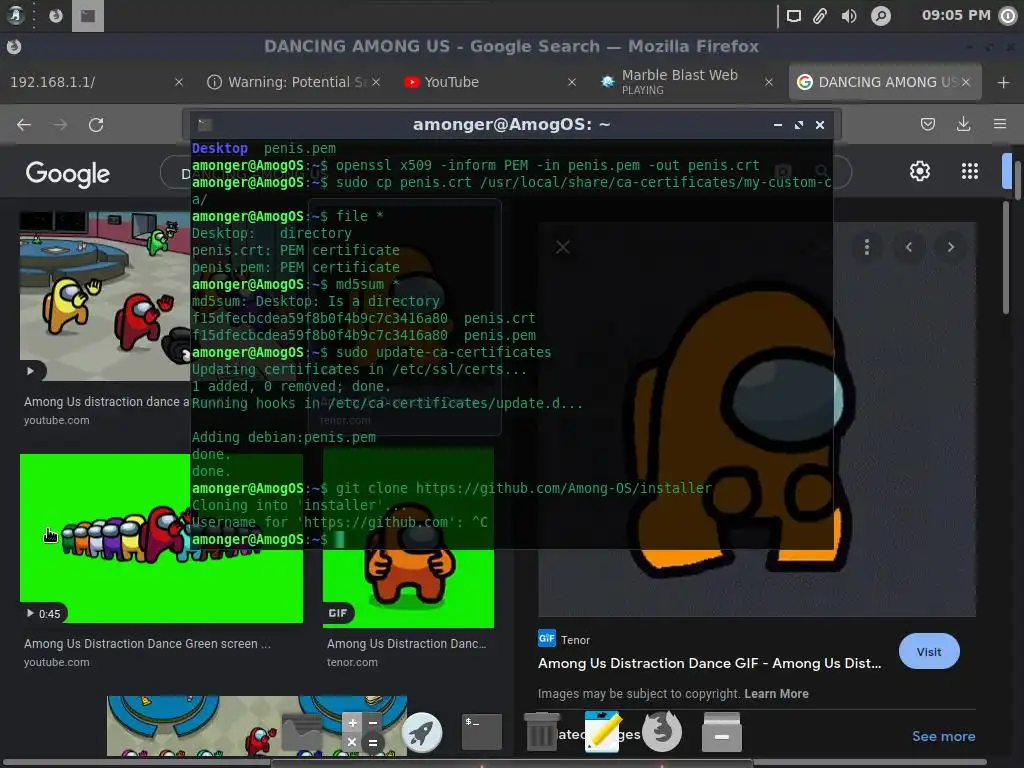Viewport: 1024px width, 768px height.
Task: Open the cafeteria dance video thumbnail
Action: point(104,296)
